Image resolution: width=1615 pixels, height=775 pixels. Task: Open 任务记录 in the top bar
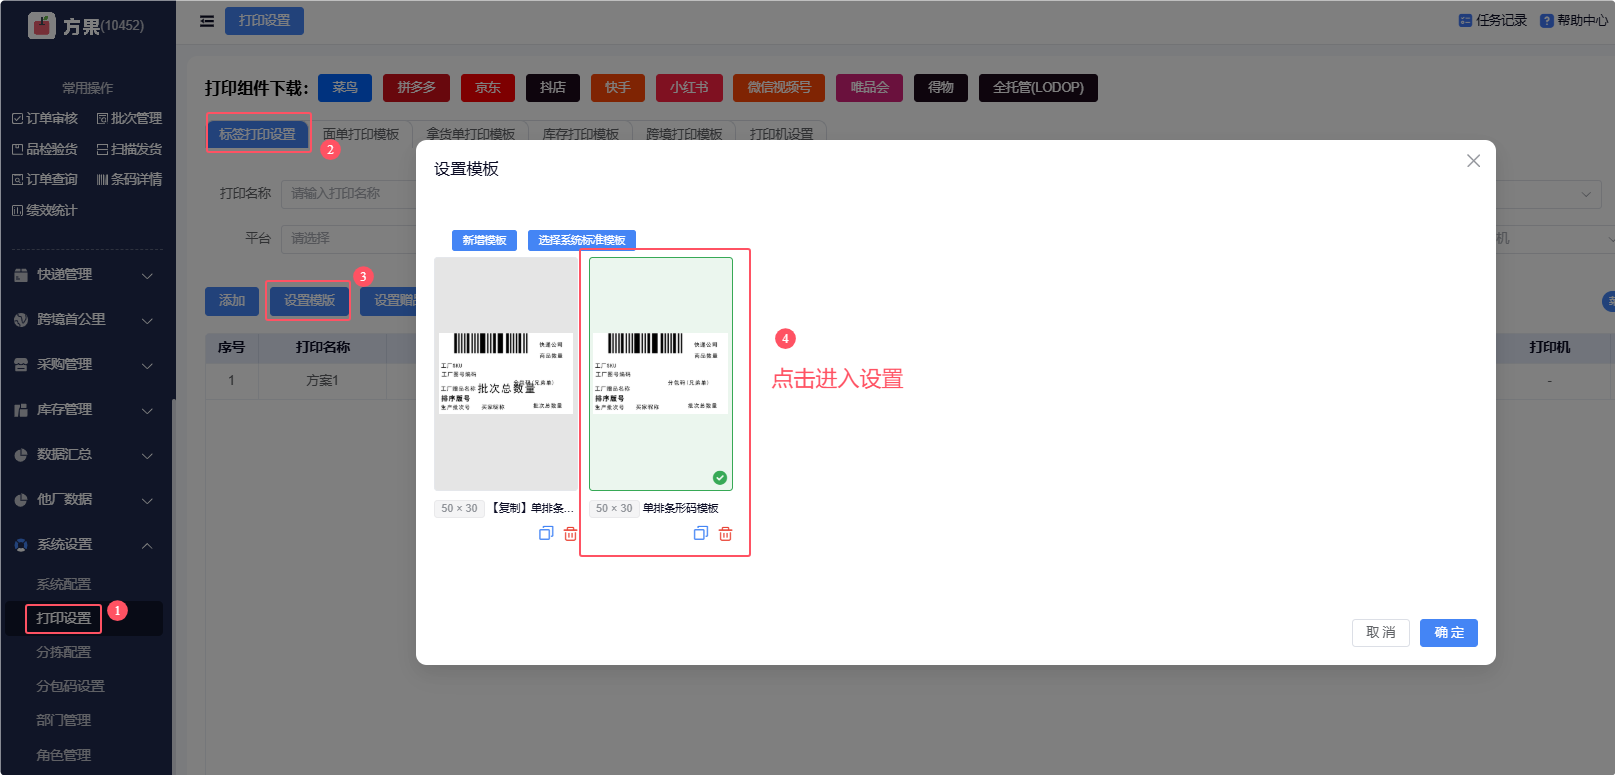coord(1493,20)
